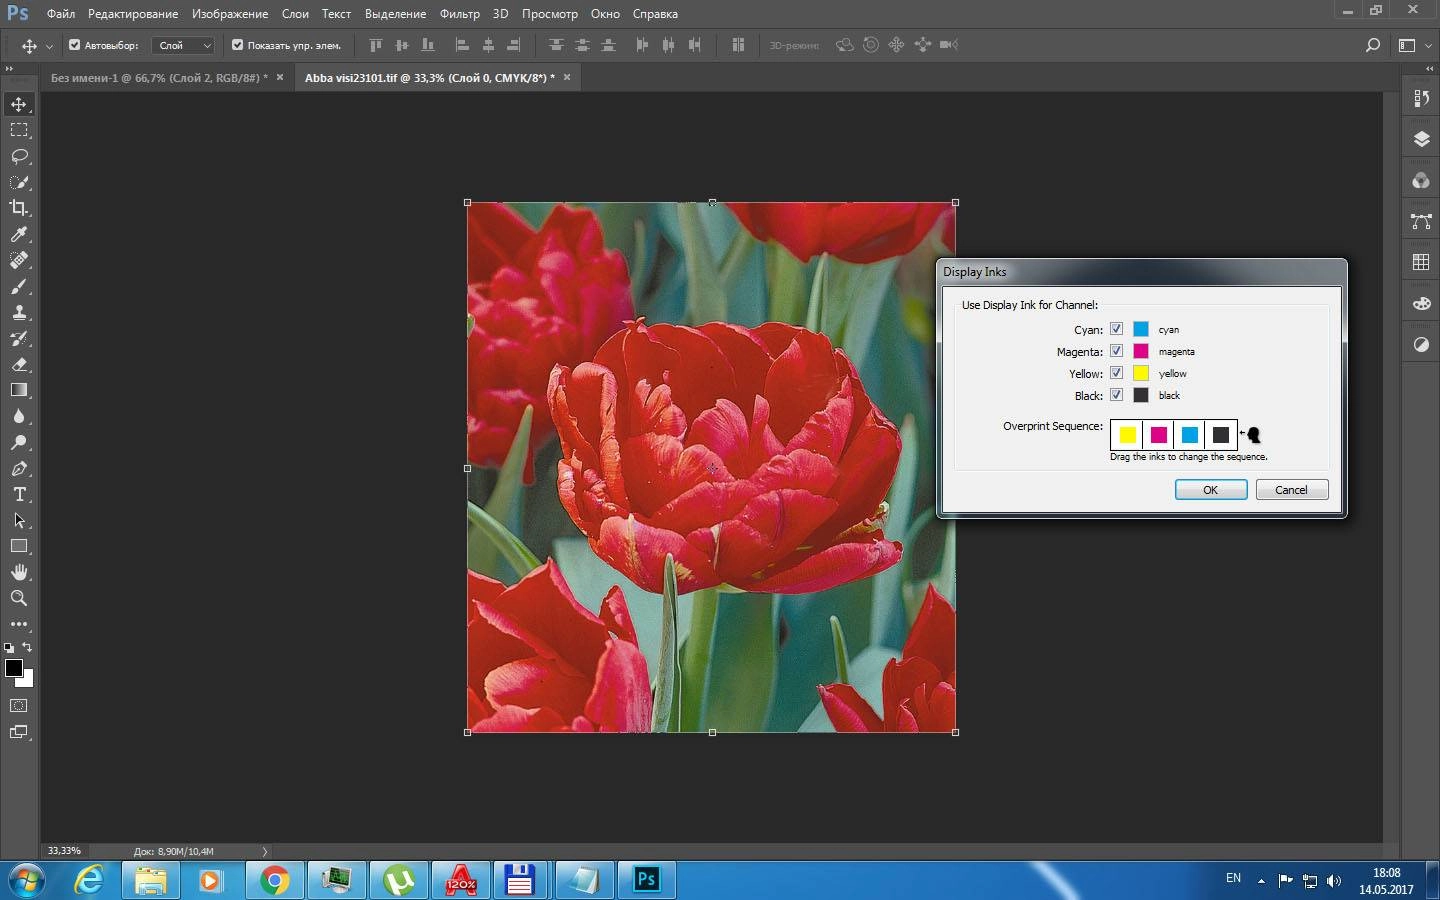Select the Zoom tool
Viewport: 1440px width, 900px height.
pyautogui.click(x=19, y=598)
